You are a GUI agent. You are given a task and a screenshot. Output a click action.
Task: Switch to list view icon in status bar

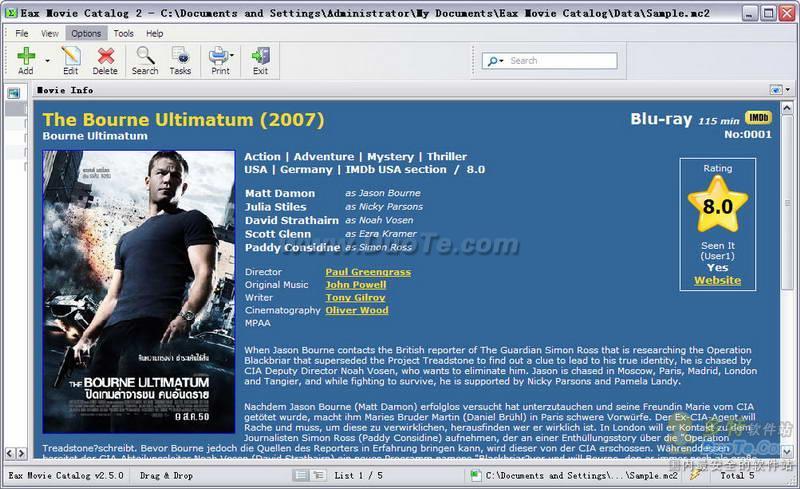point(301,475)
